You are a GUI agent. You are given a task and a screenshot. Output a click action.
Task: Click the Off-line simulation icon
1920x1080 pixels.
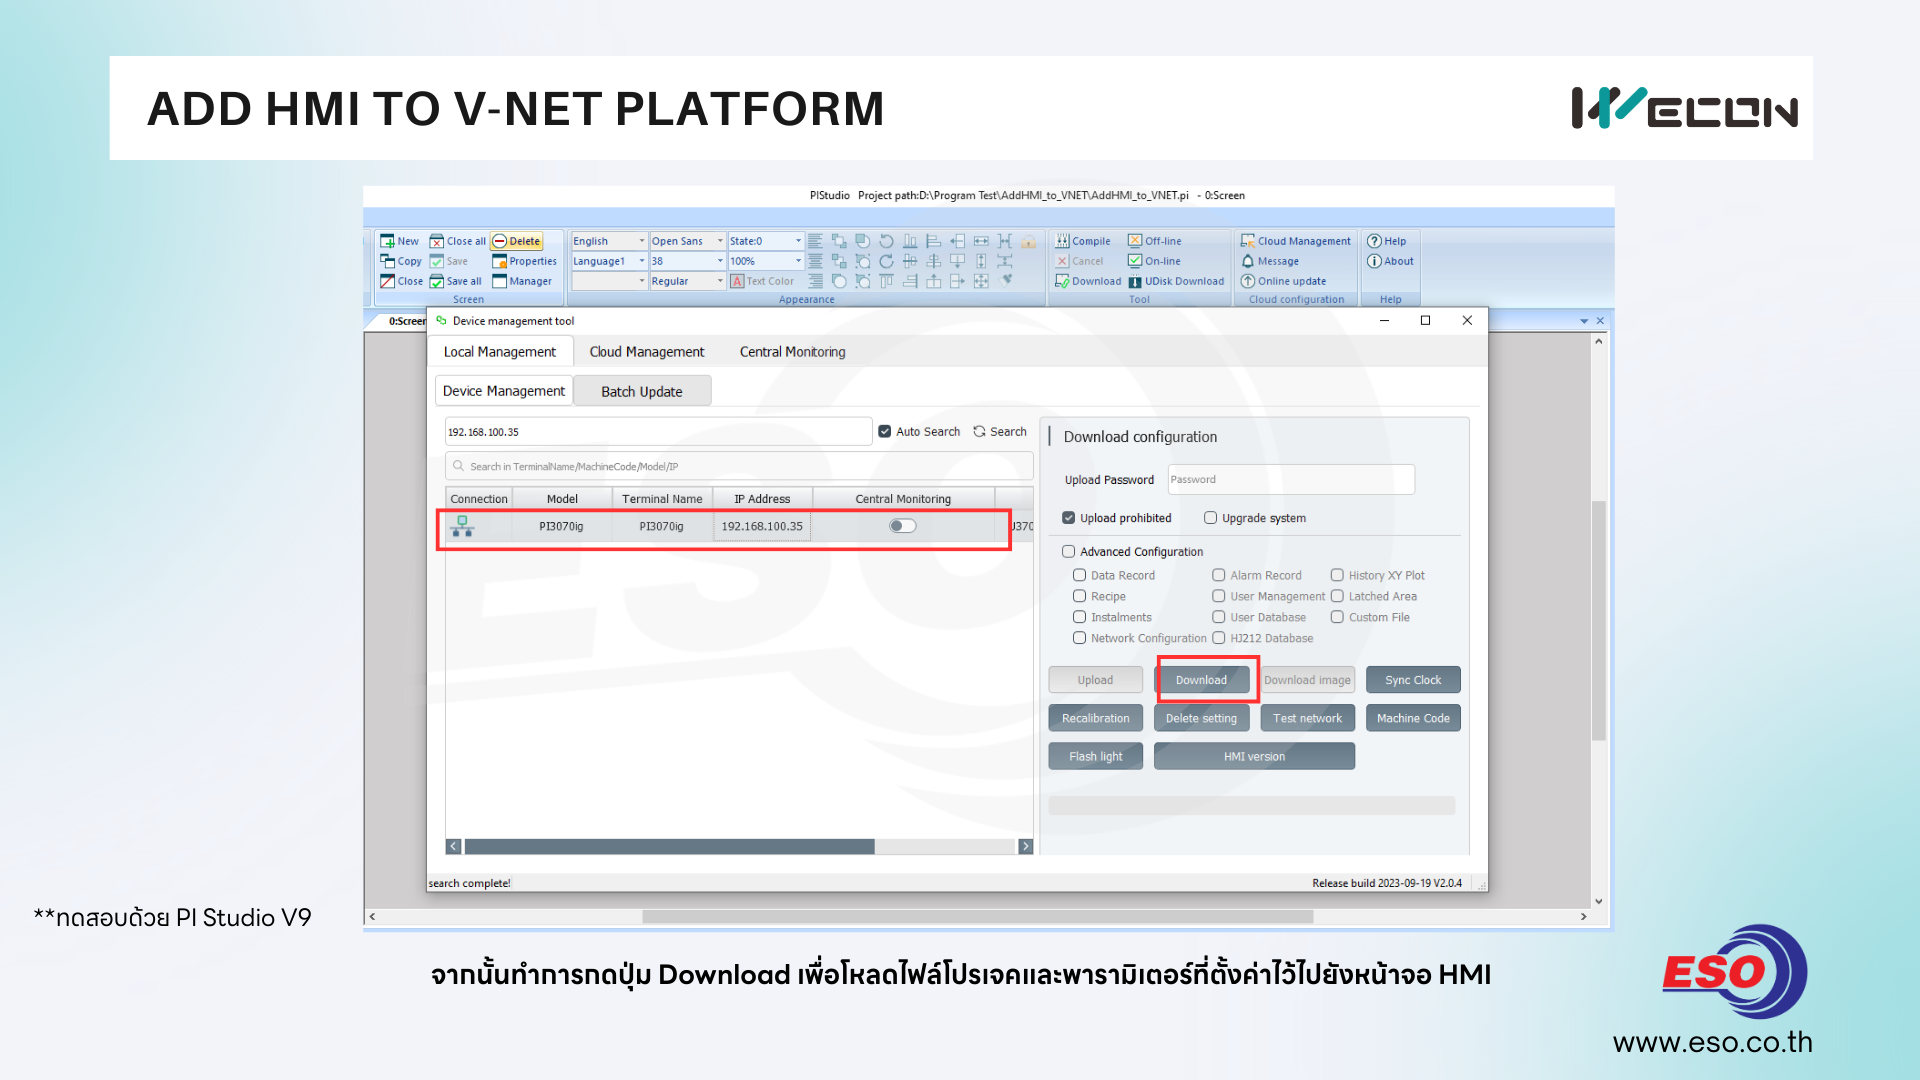pyautogui.click(x=1135, y=241)
